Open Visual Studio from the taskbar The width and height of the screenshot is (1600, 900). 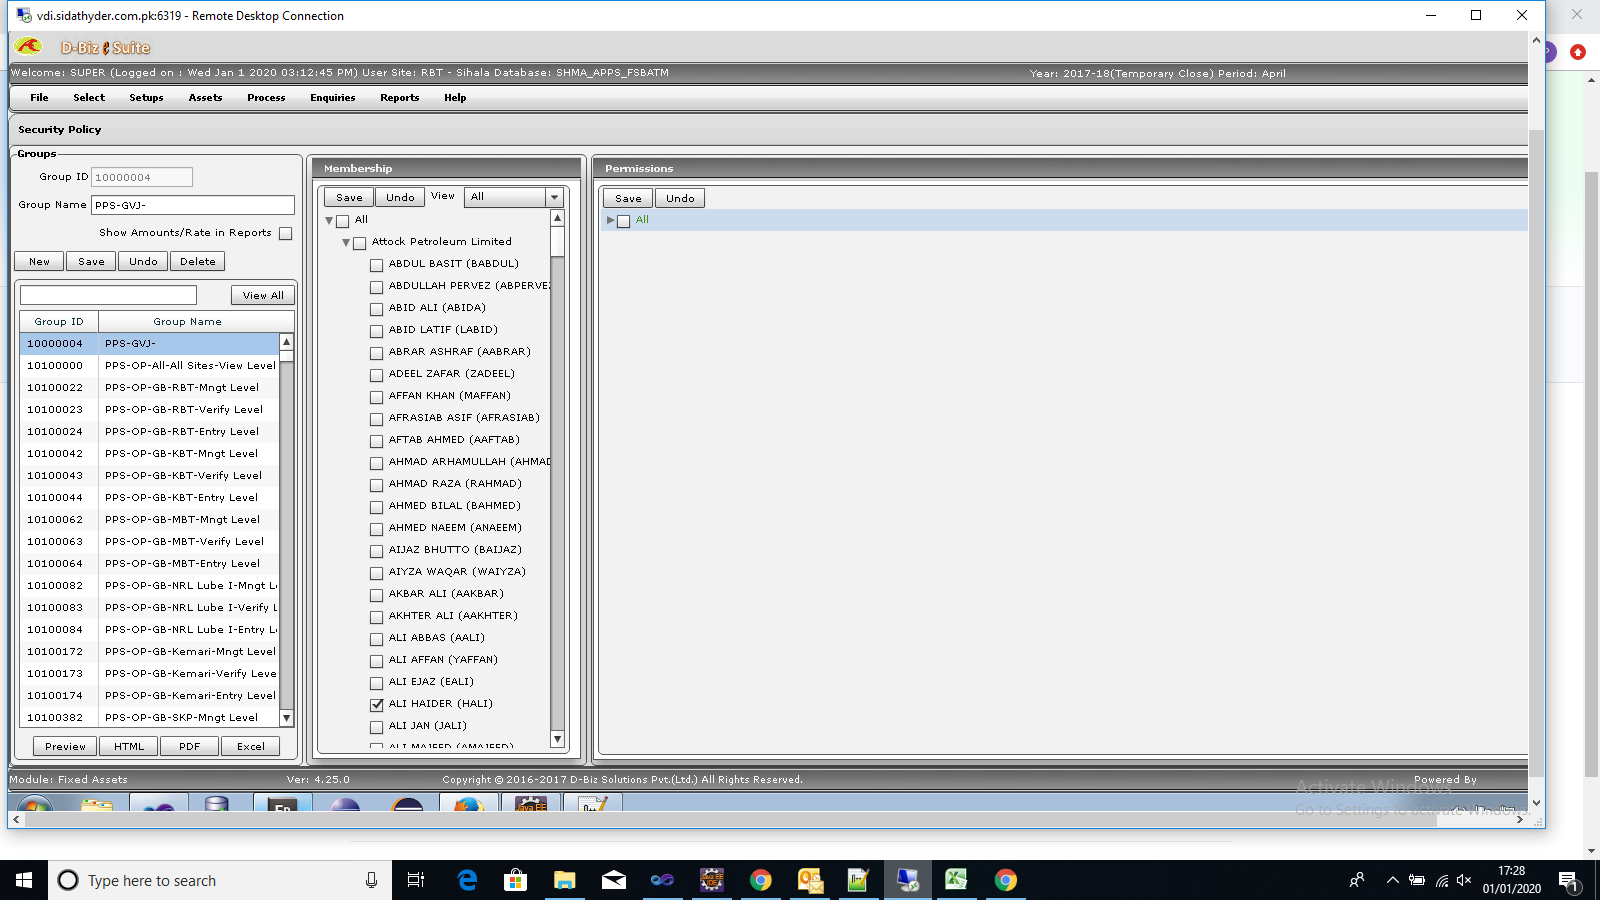tap(663, 880)
